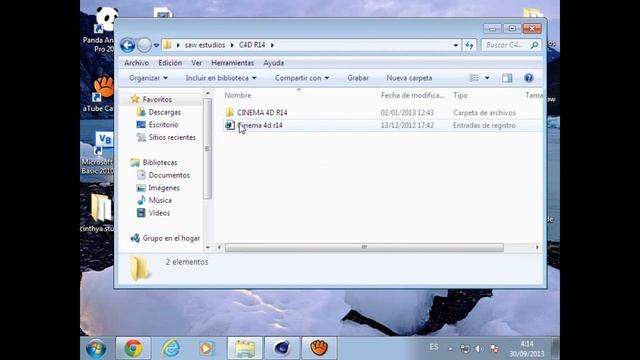Show hidden tray icons arrow
This screenshot has width=640, height=360.
click(x=451, y=349)
